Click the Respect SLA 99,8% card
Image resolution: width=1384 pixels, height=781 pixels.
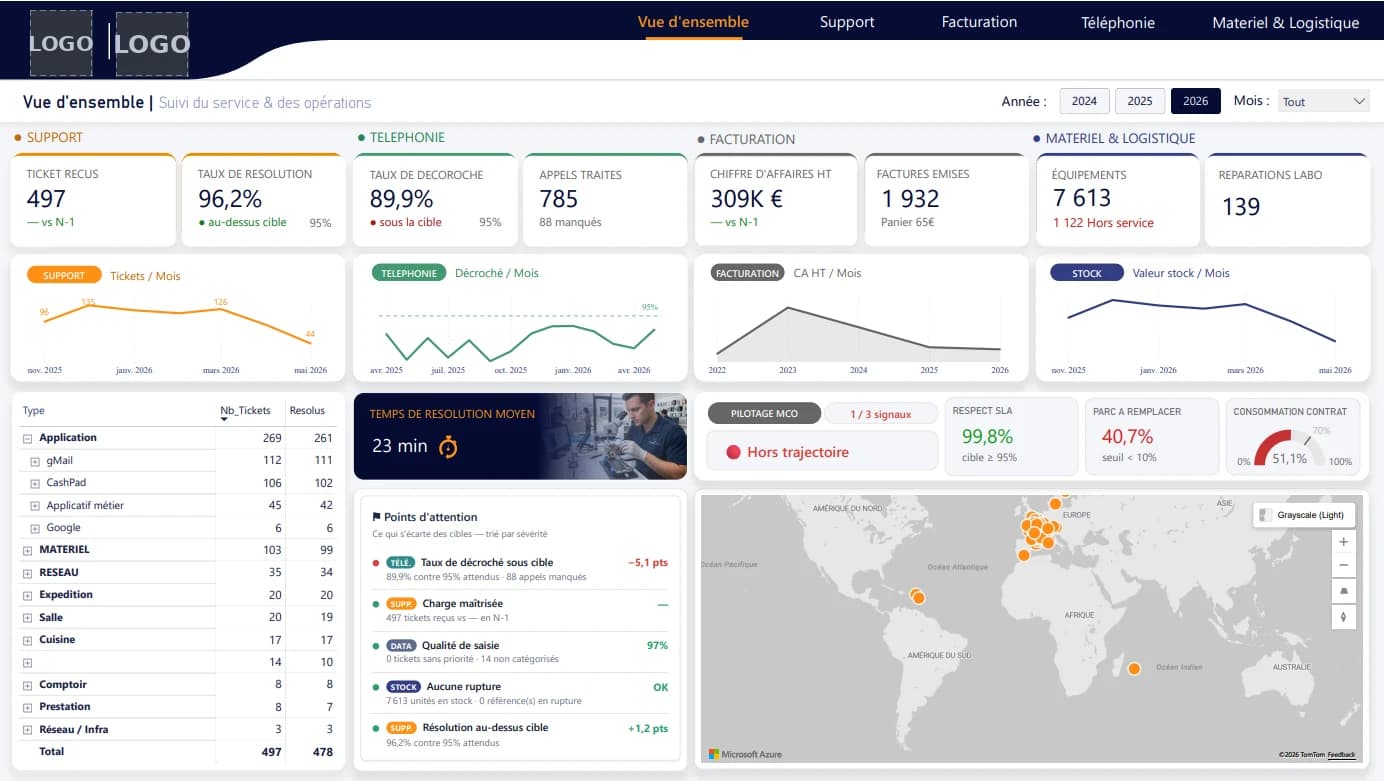1011,436
